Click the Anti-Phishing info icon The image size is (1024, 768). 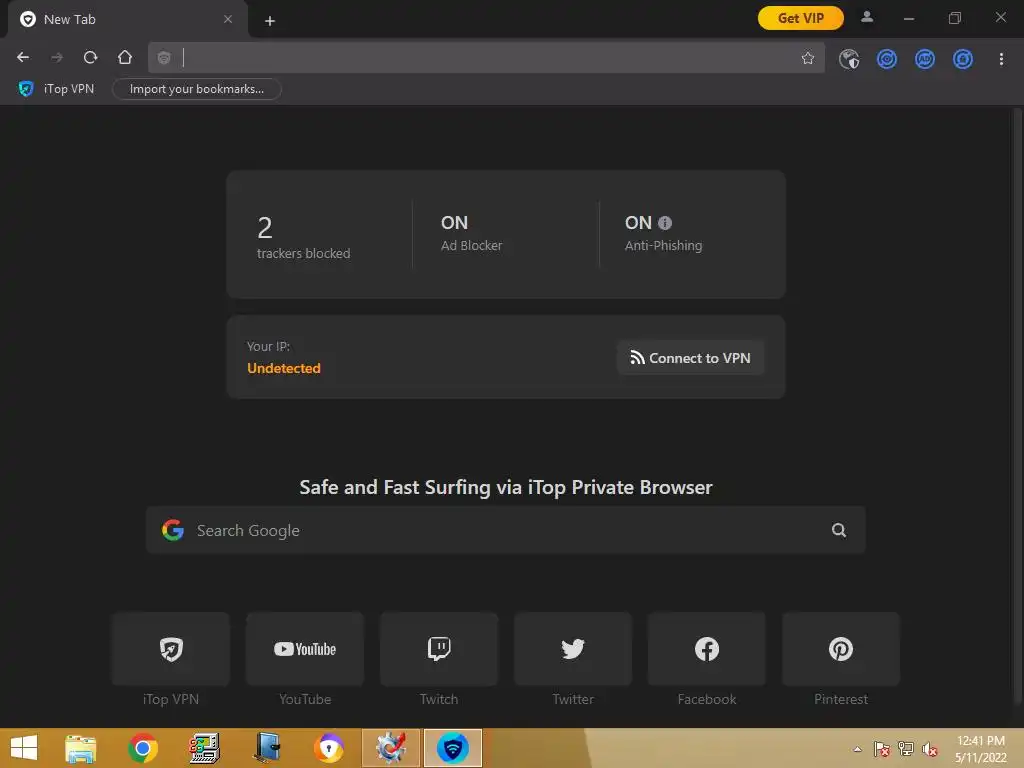665,223
